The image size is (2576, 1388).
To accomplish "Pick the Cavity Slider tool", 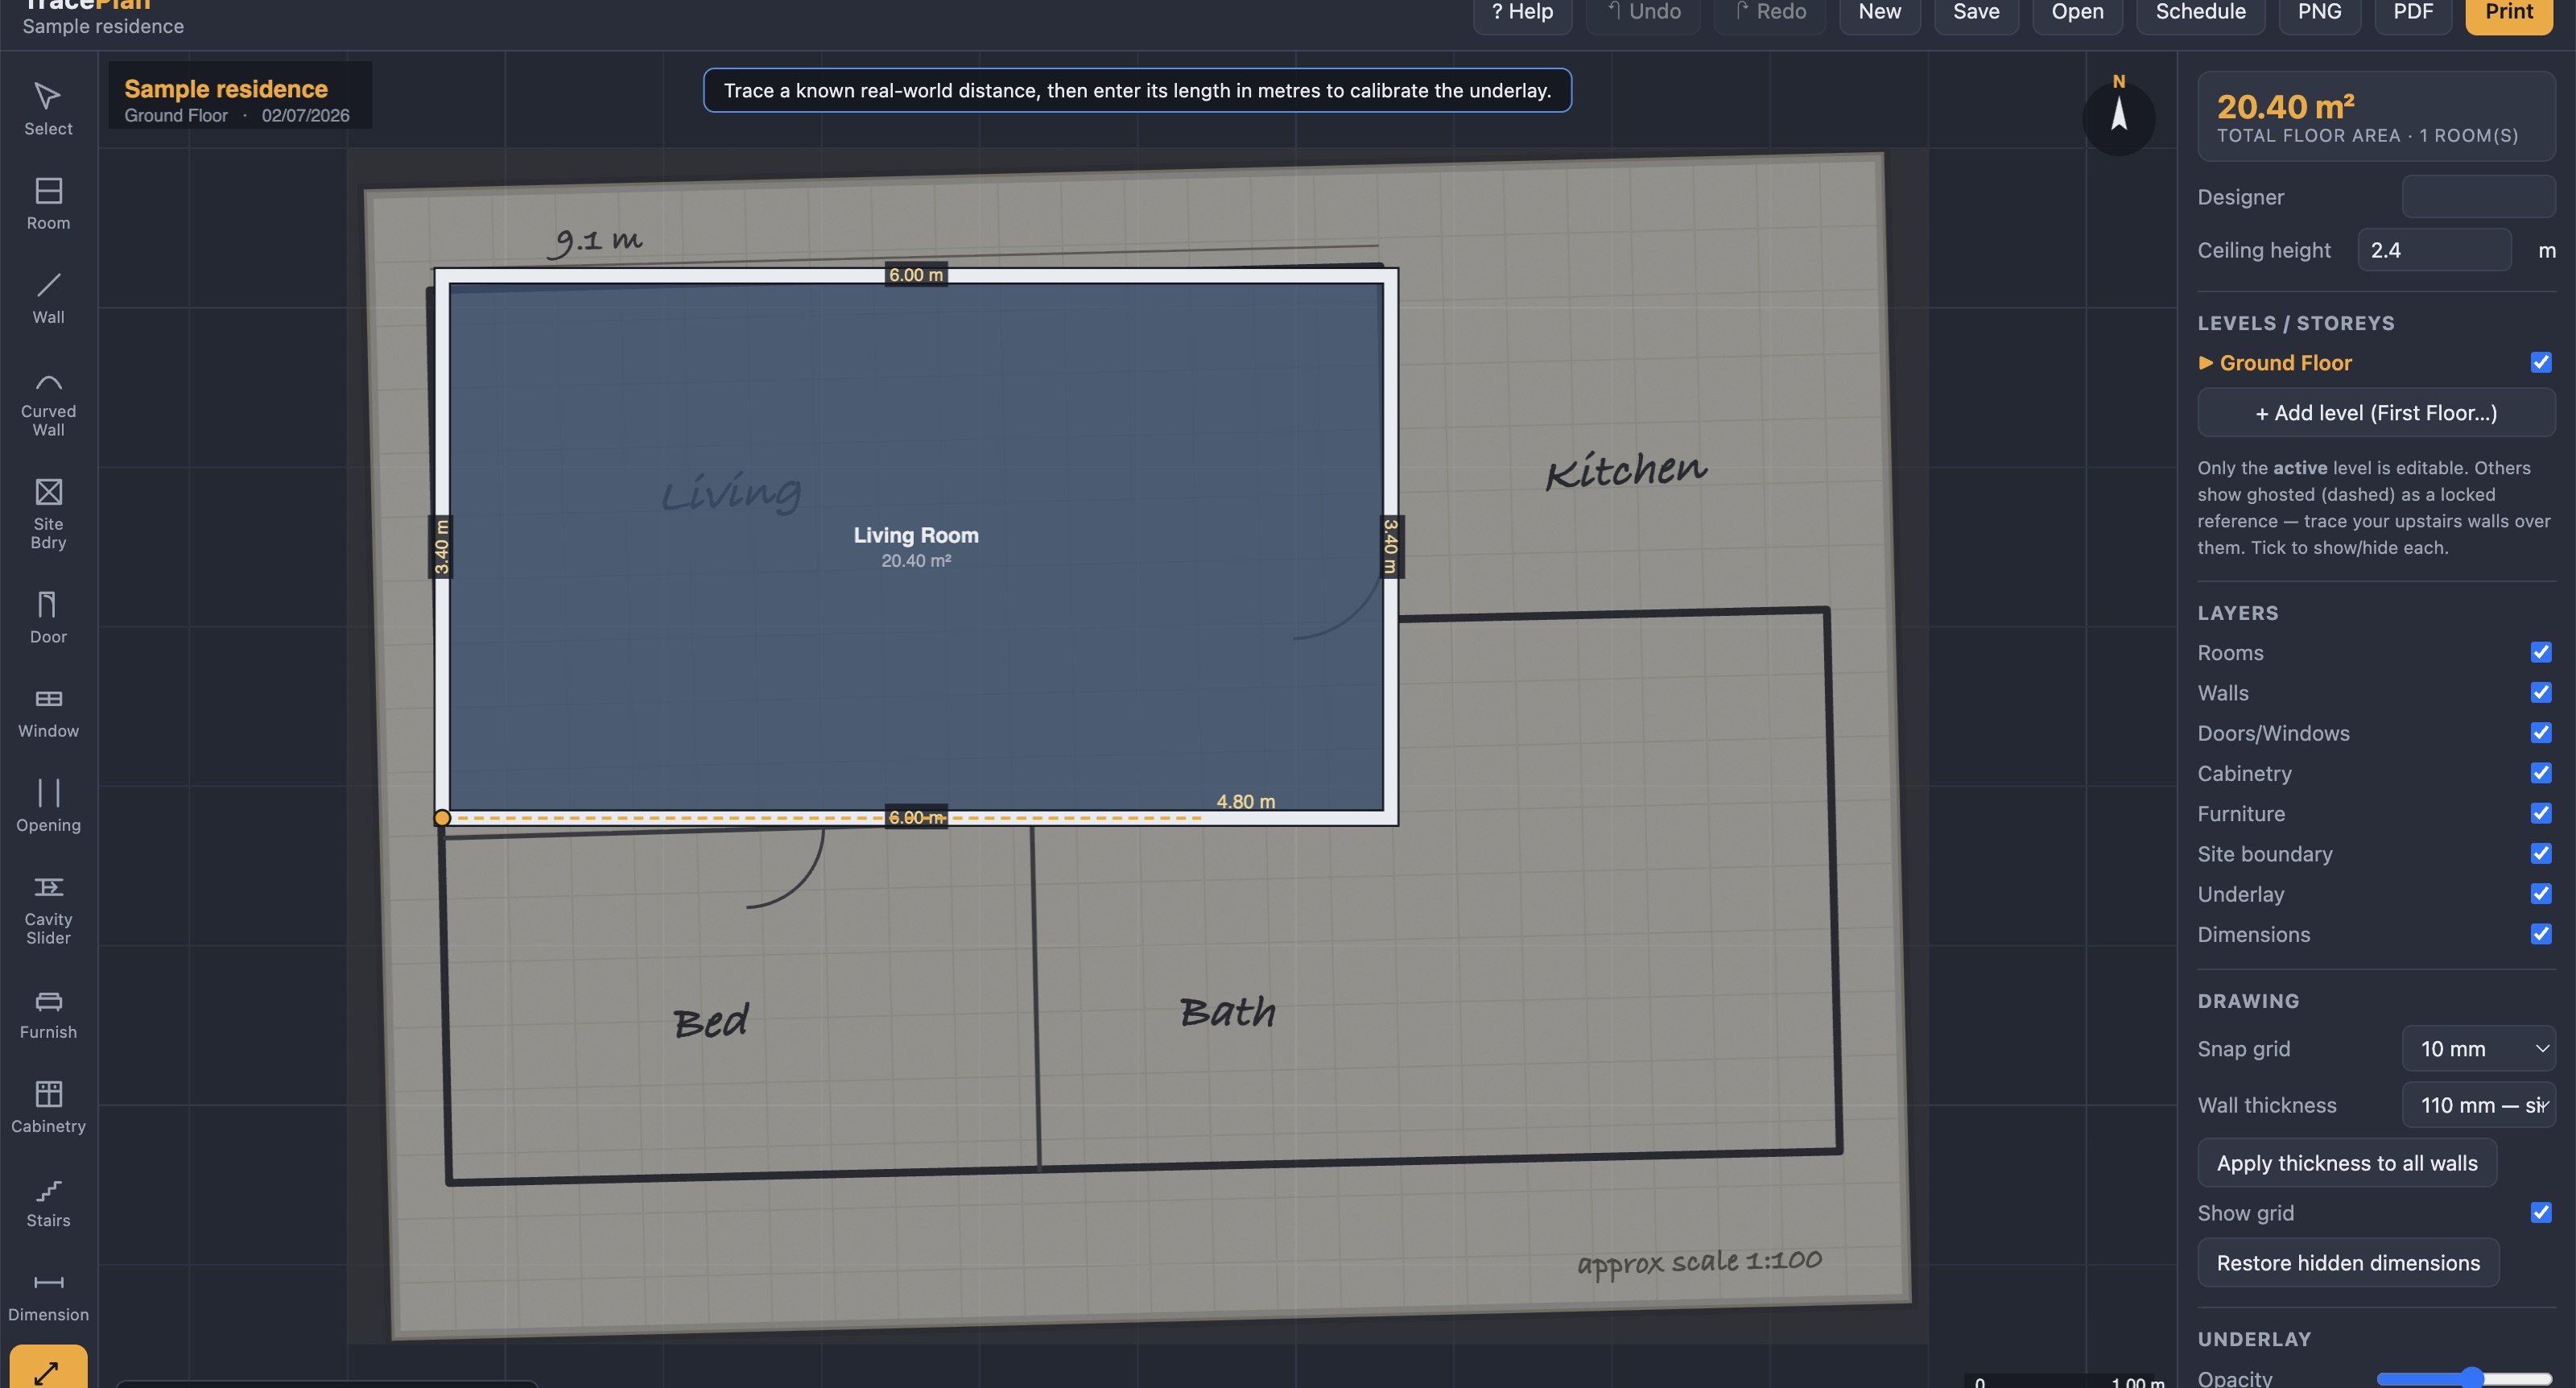I will (48, 910).
